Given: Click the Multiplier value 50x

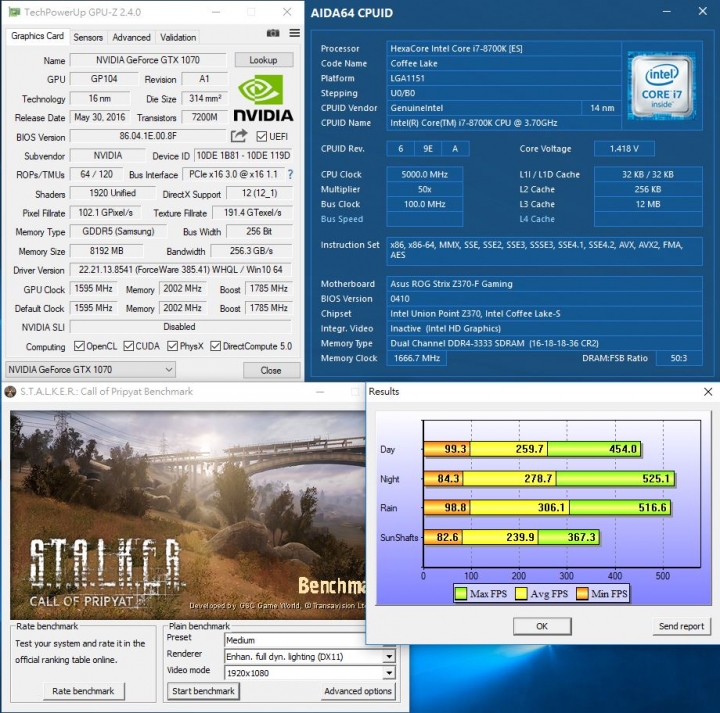Looking at the screenshot, I should (x=424, y=189).
